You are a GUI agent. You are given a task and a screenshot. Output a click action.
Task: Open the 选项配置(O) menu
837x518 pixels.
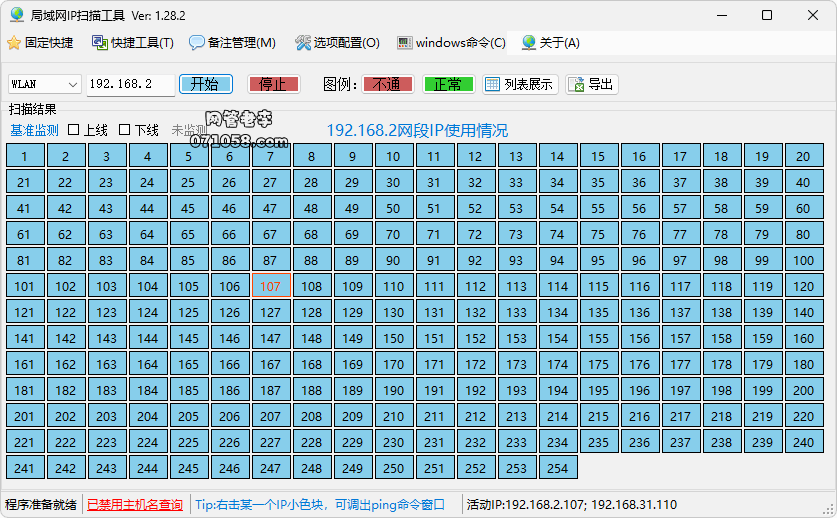click(x=337, y=43)
